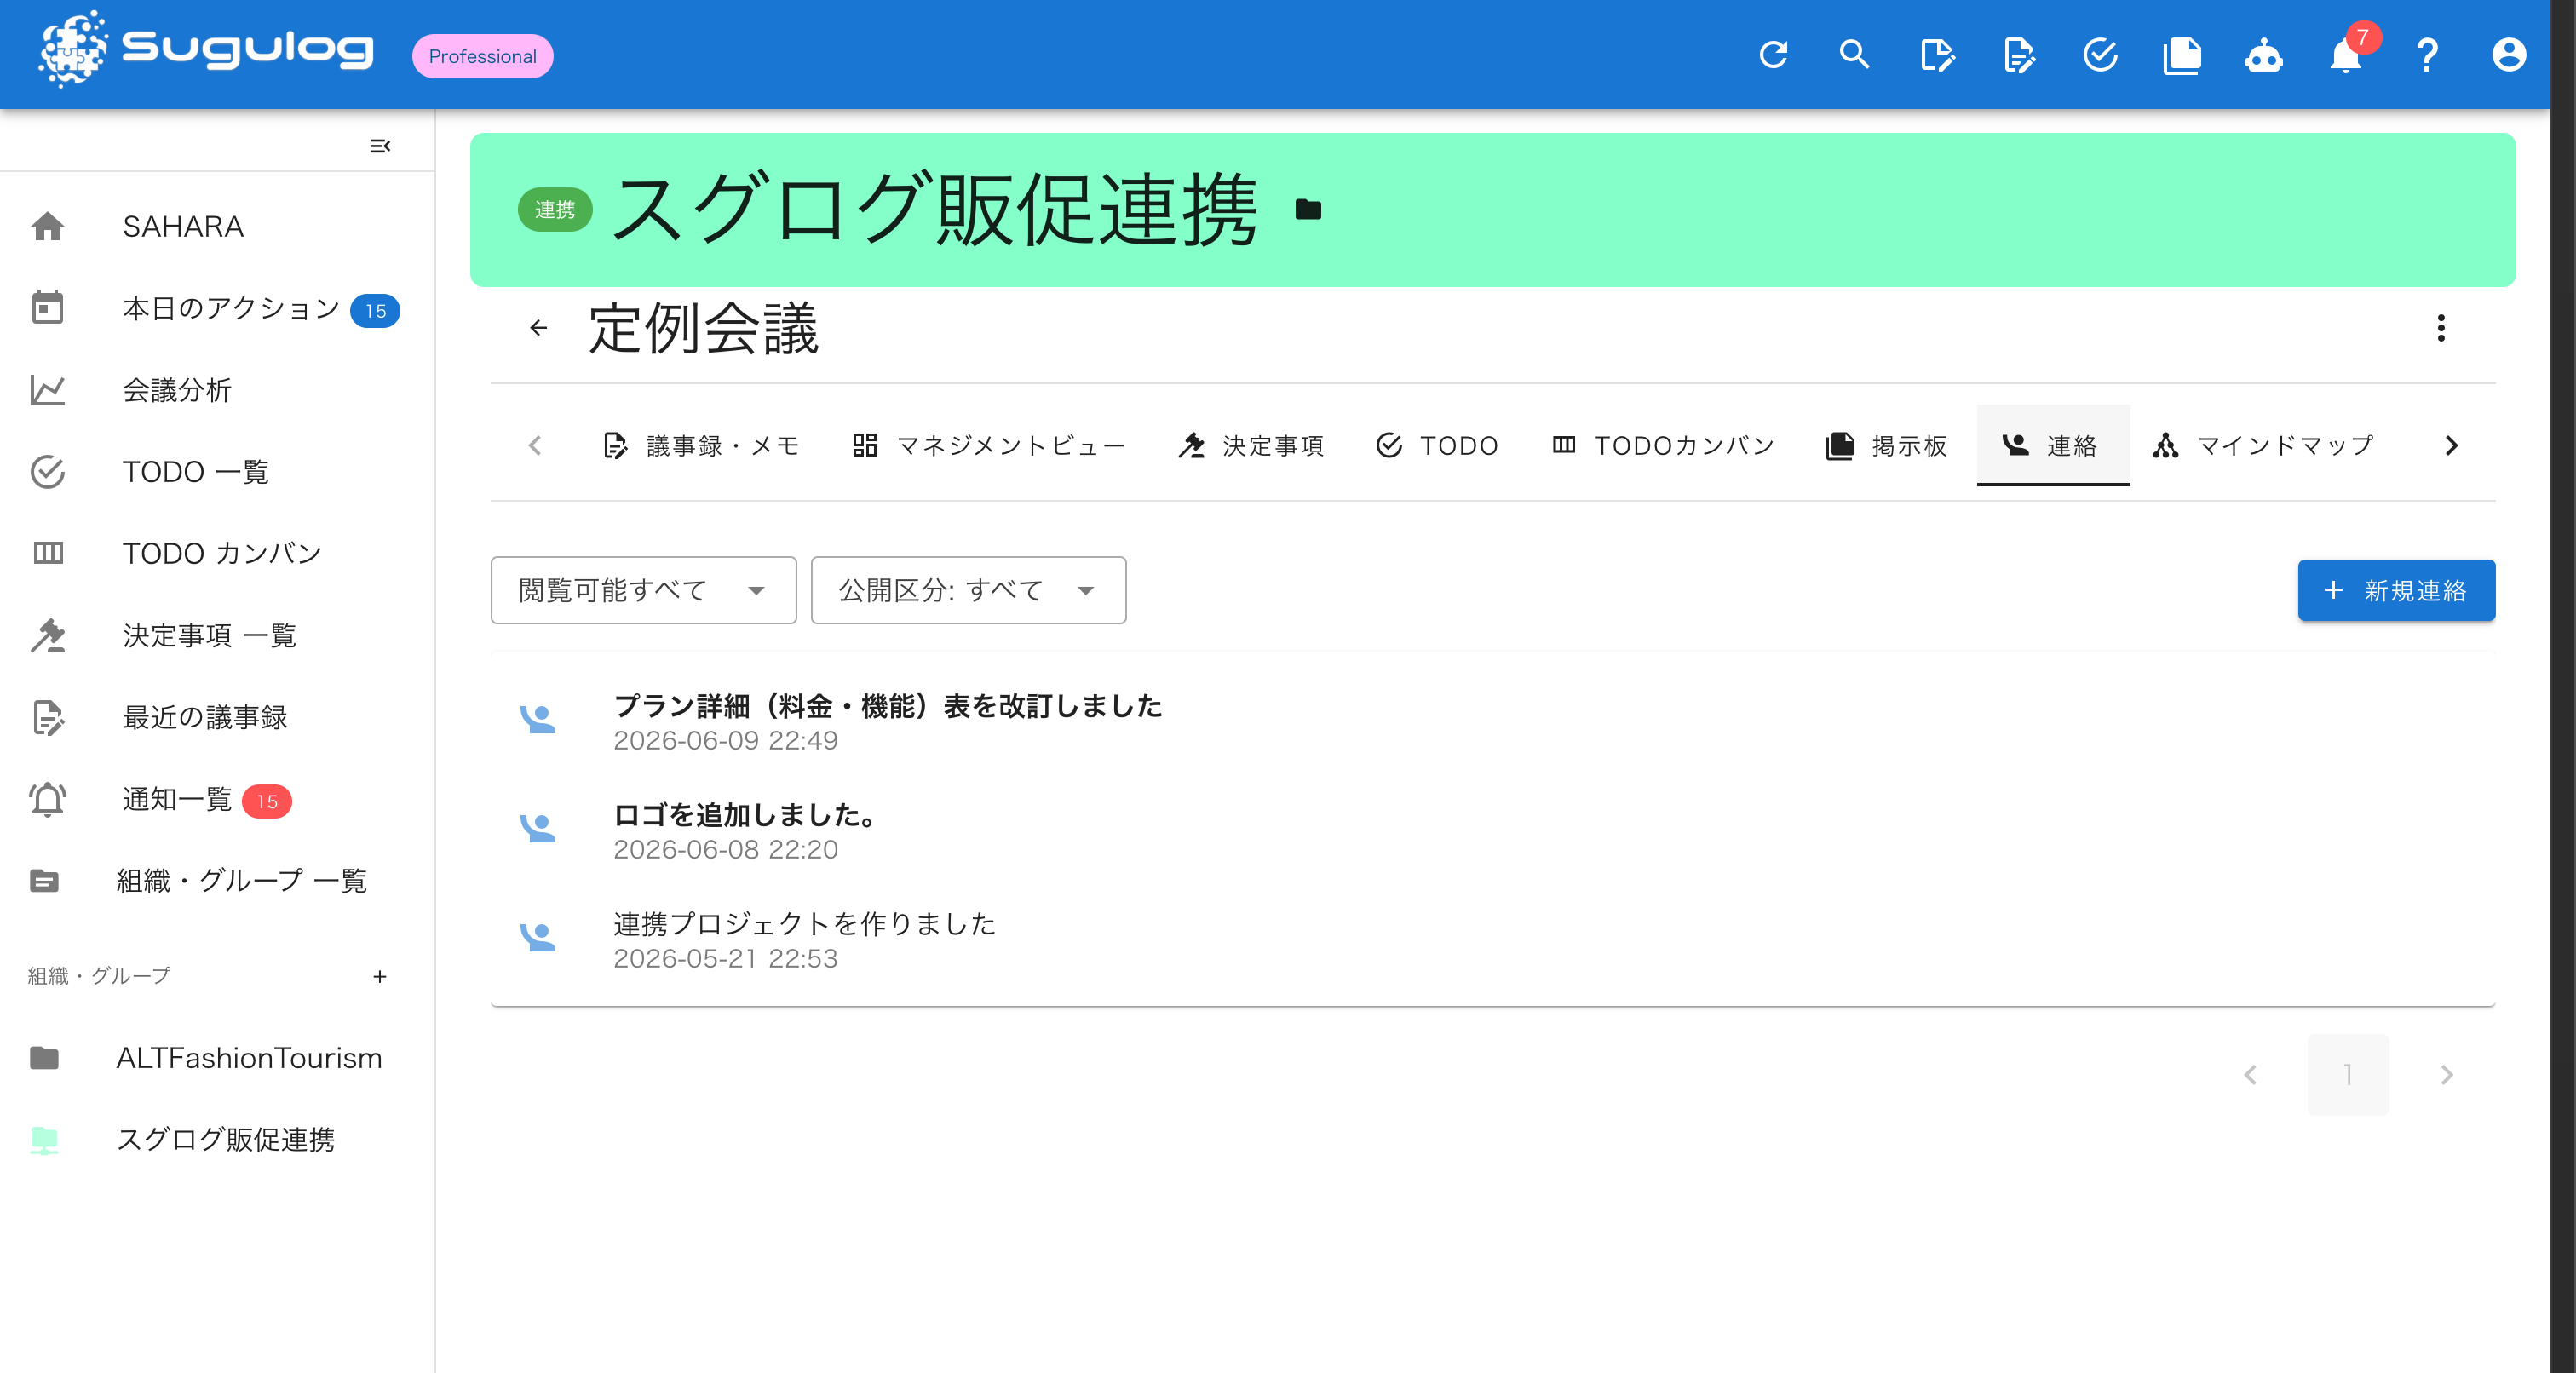
Task: Go back with arrow beside 定例会議
Action: tap(538, 328)
